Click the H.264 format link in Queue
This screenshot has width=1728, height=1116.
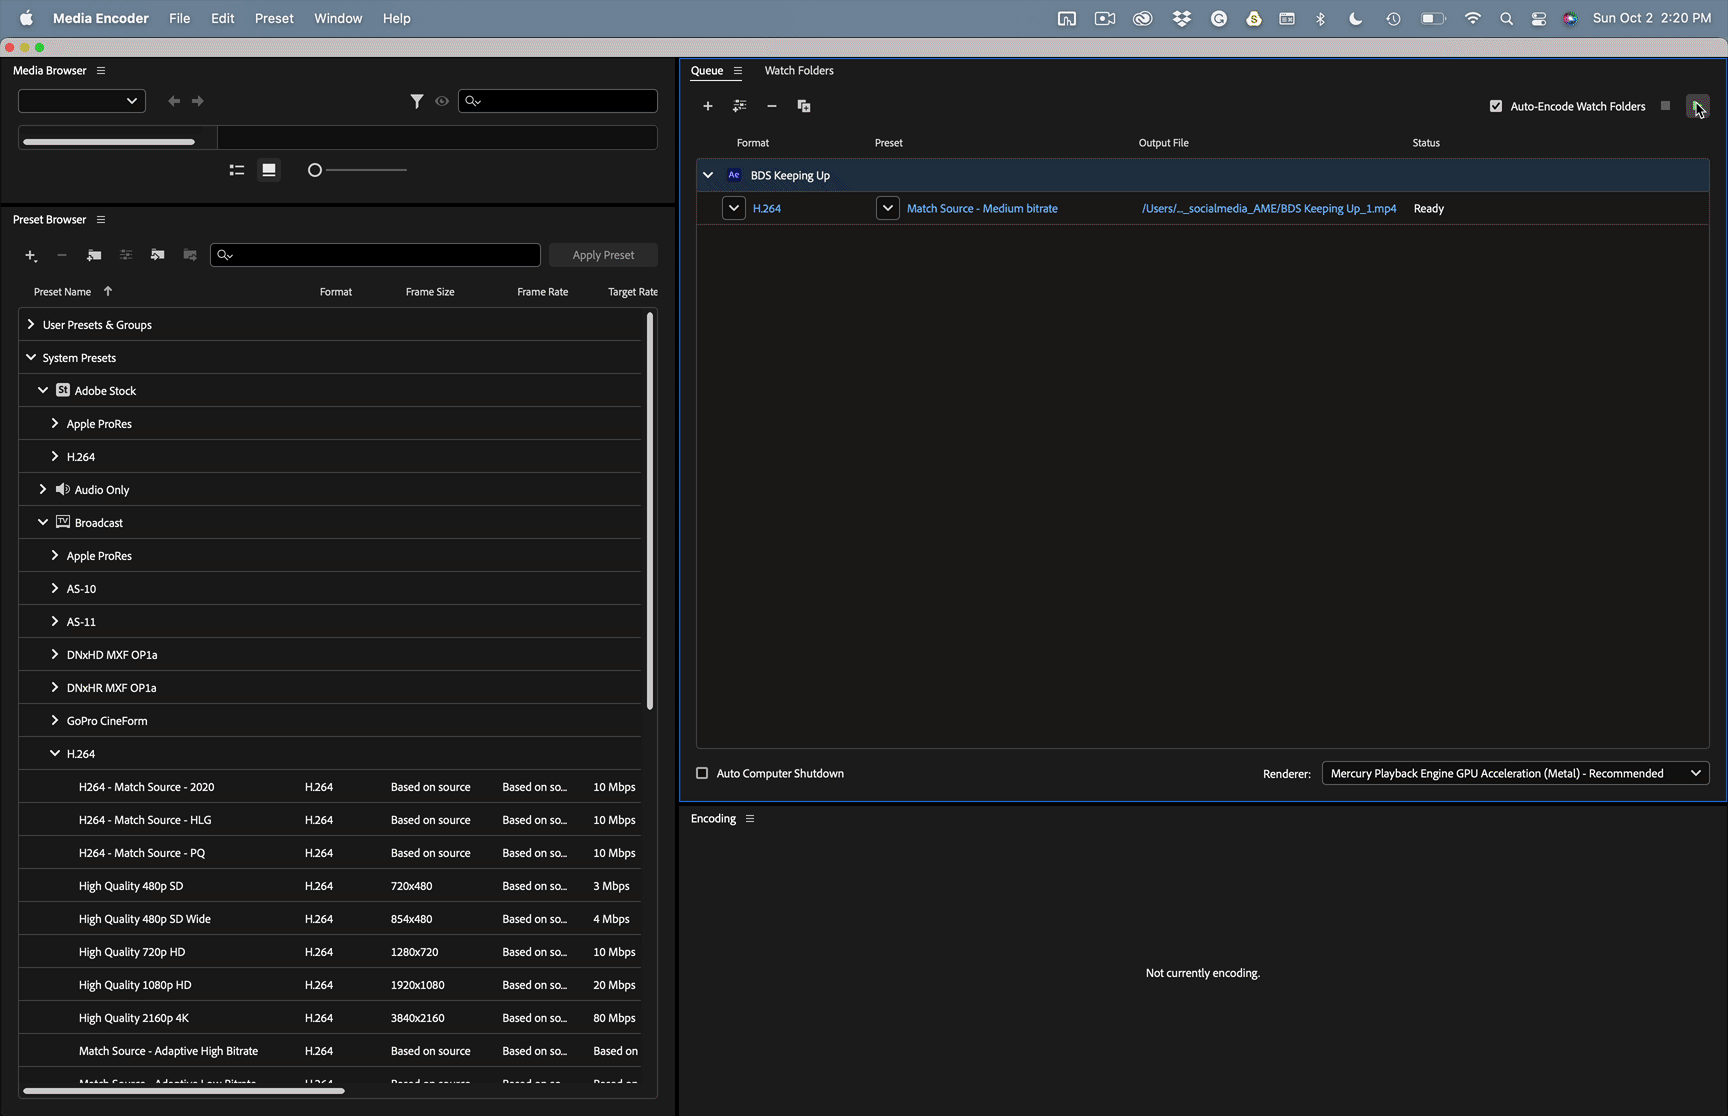point(767,209)
